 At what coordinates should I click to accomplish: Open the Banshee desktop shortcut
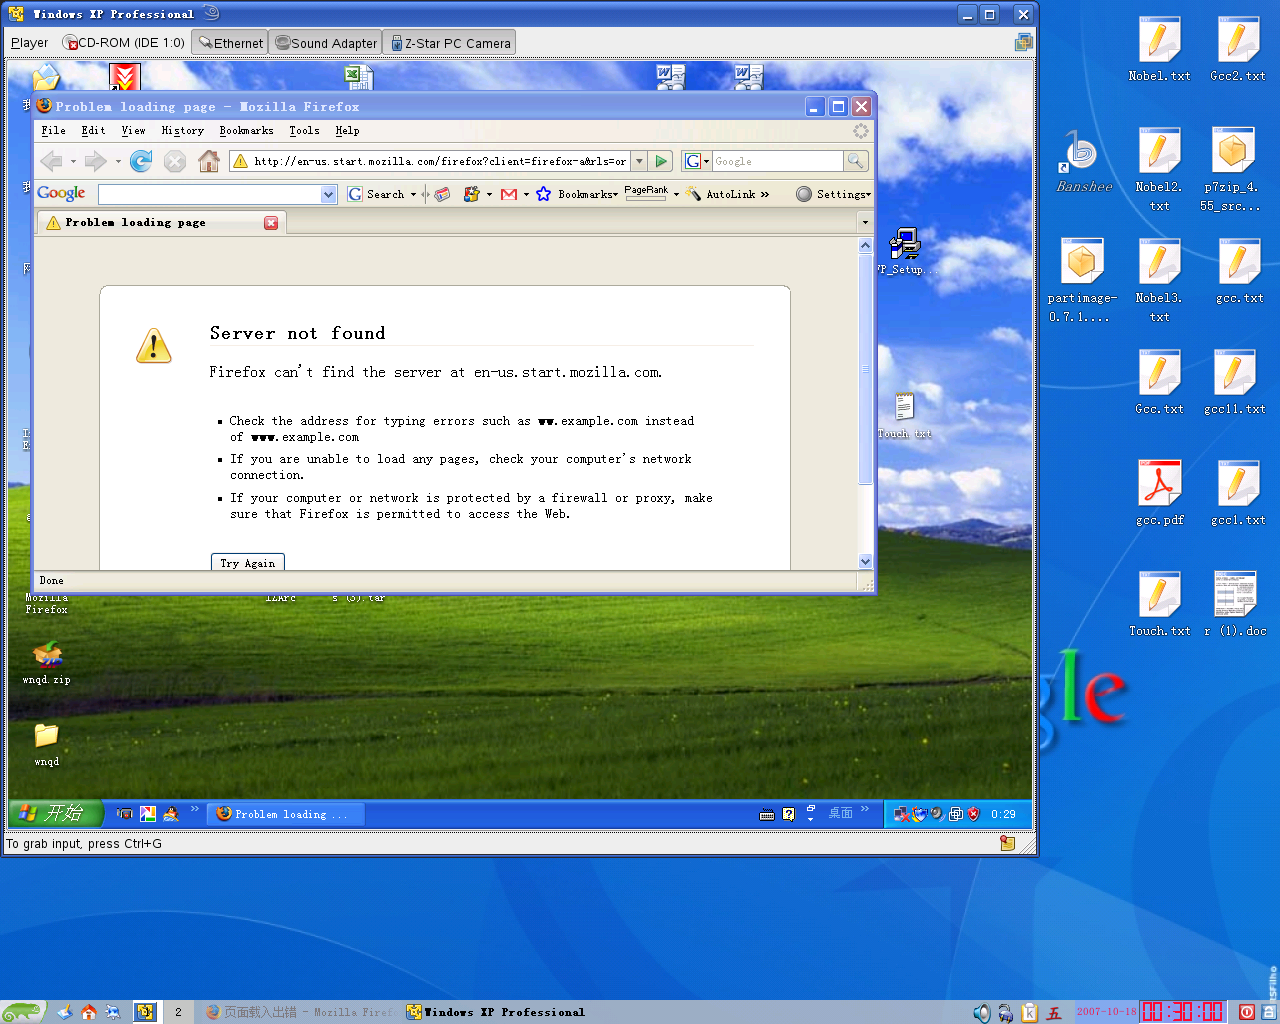pos(1084,160)
